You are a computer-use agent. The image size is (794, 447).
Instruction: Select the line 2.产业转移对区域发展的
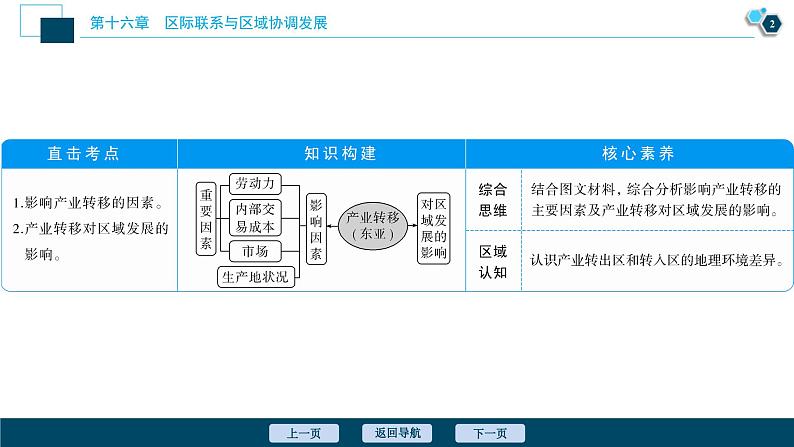91,229
